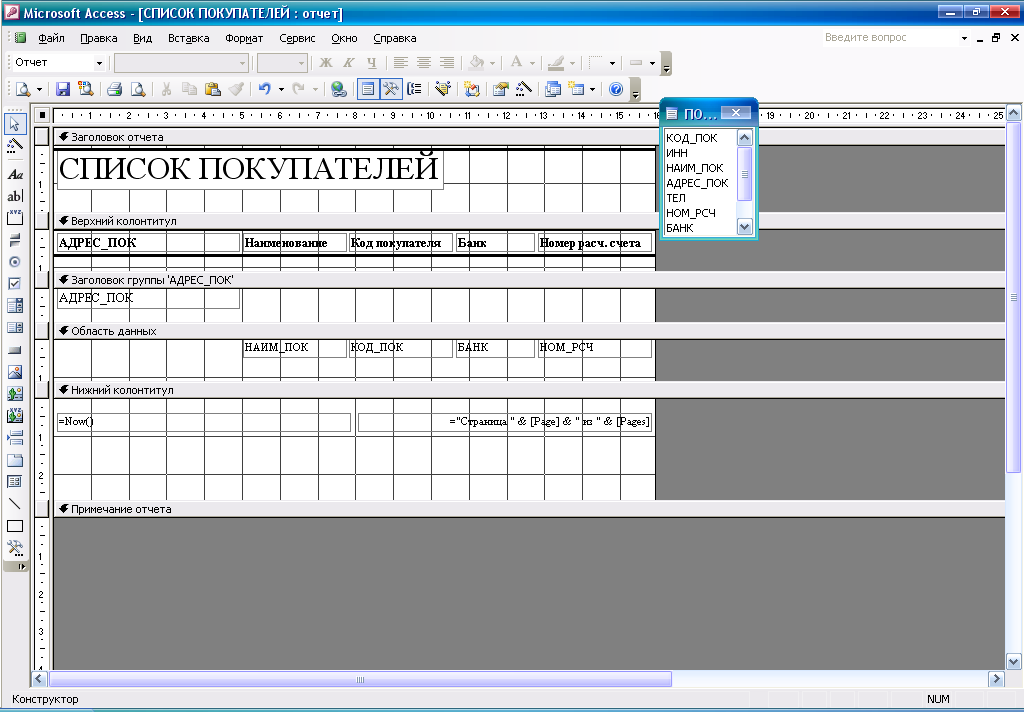The height and width of the screenshot is (712, 1024).
Task: Select НОМ_РСЧ in the field list
Action: (x=690, y=213)
